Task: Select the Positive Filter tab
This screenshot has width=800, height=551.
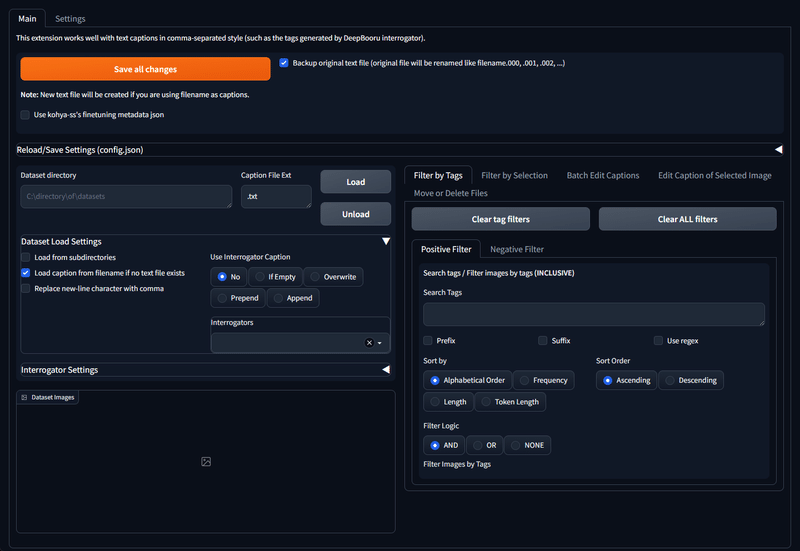Action: tap(446, 249)
